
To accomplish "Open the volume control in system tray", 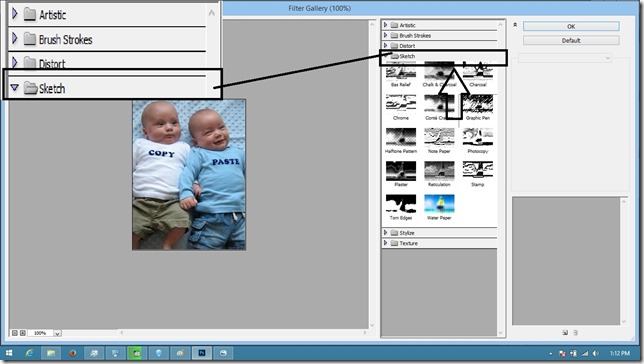I will pos(596,353).
